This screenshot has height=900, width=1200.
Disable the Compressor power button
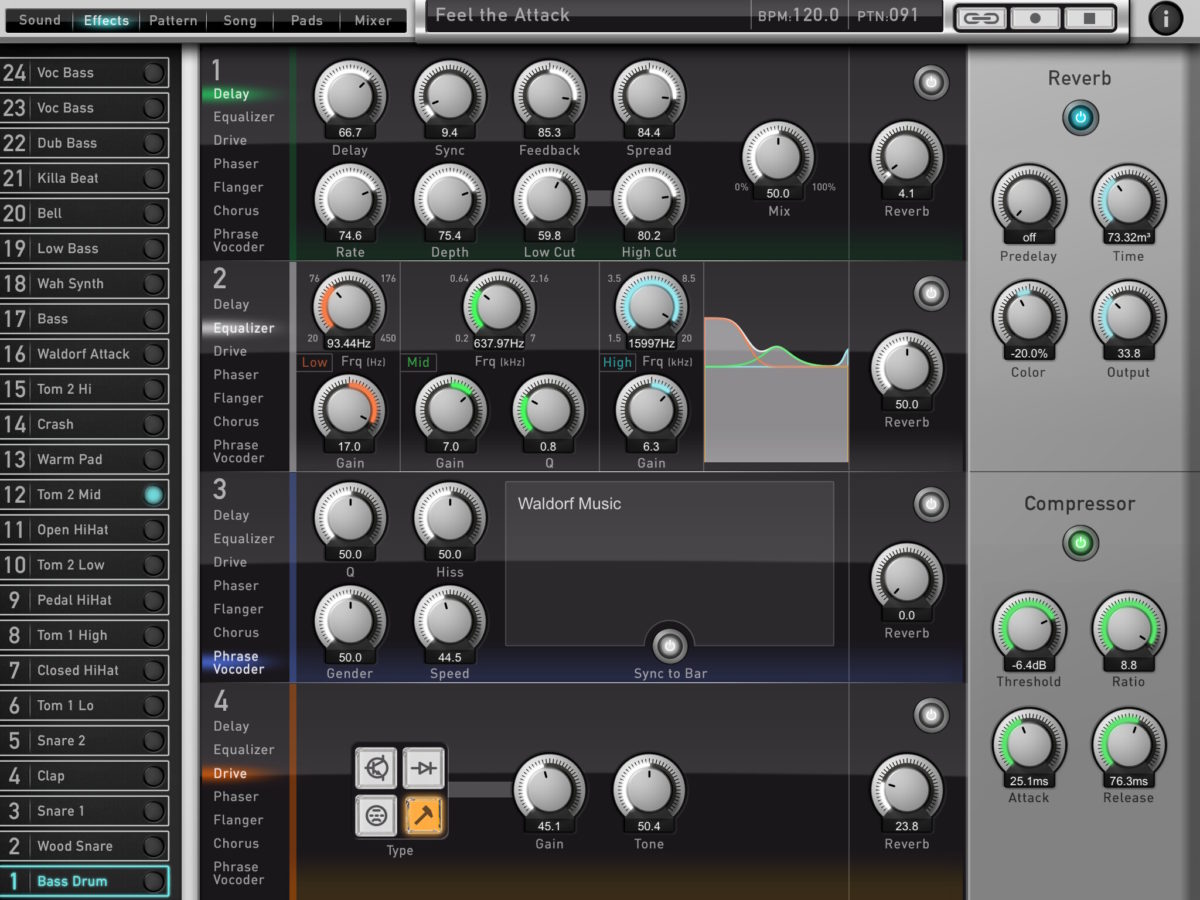[x=1080, y=544]
